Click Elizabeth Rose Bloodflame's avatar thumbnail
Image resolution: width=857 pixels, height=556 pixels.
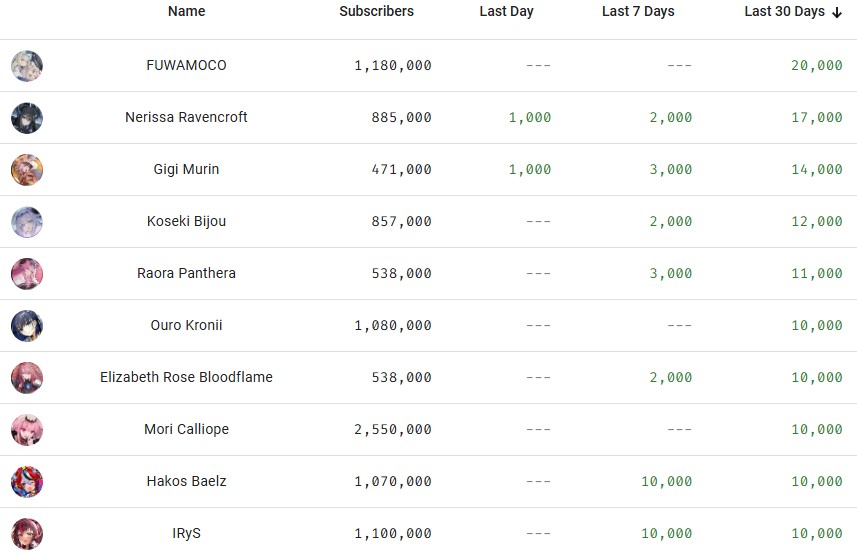coord(27,378)
